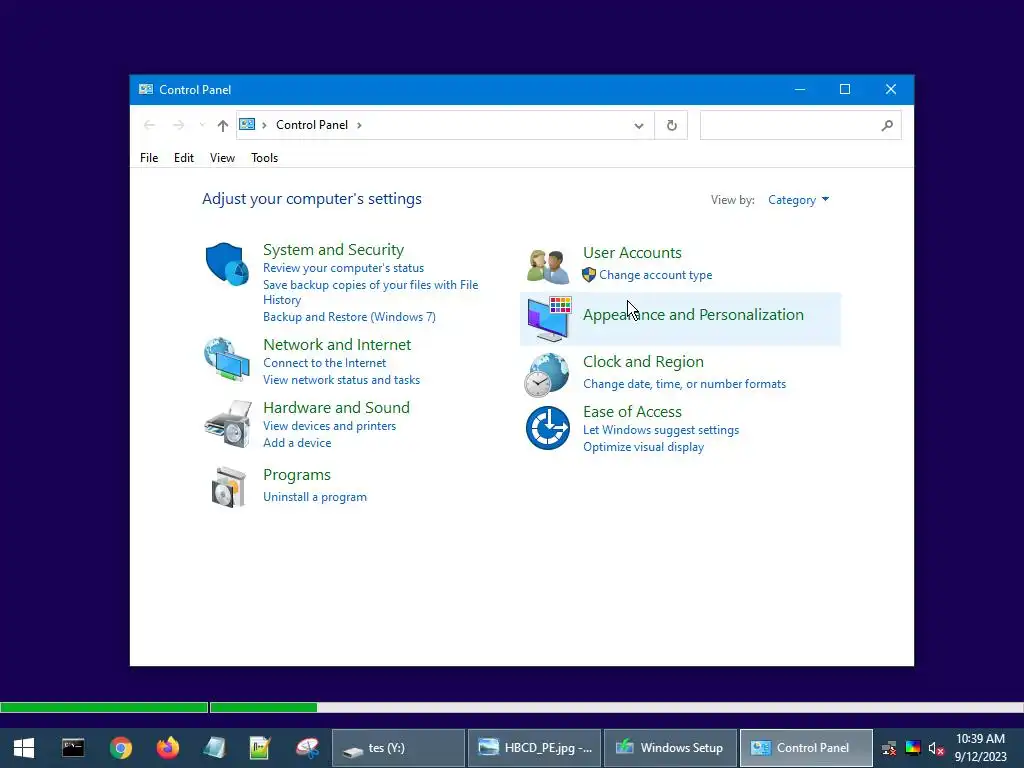Click Connect to the Internet
This screenshot has height=768, width=1024.
[325, 362]
